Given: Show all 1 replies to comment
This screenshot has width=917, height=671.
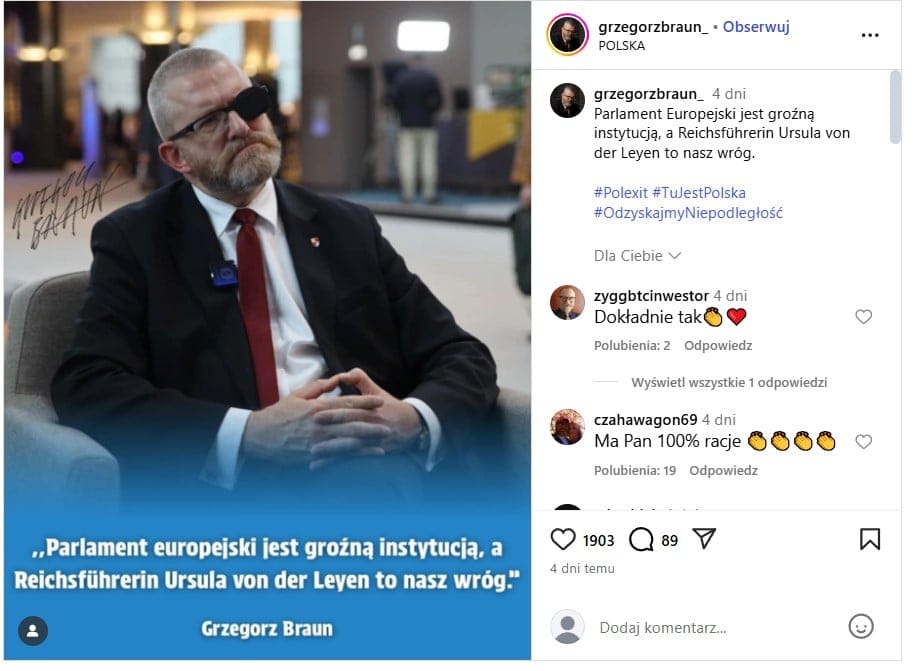Looking at the screenshot, I should point(729,383).
